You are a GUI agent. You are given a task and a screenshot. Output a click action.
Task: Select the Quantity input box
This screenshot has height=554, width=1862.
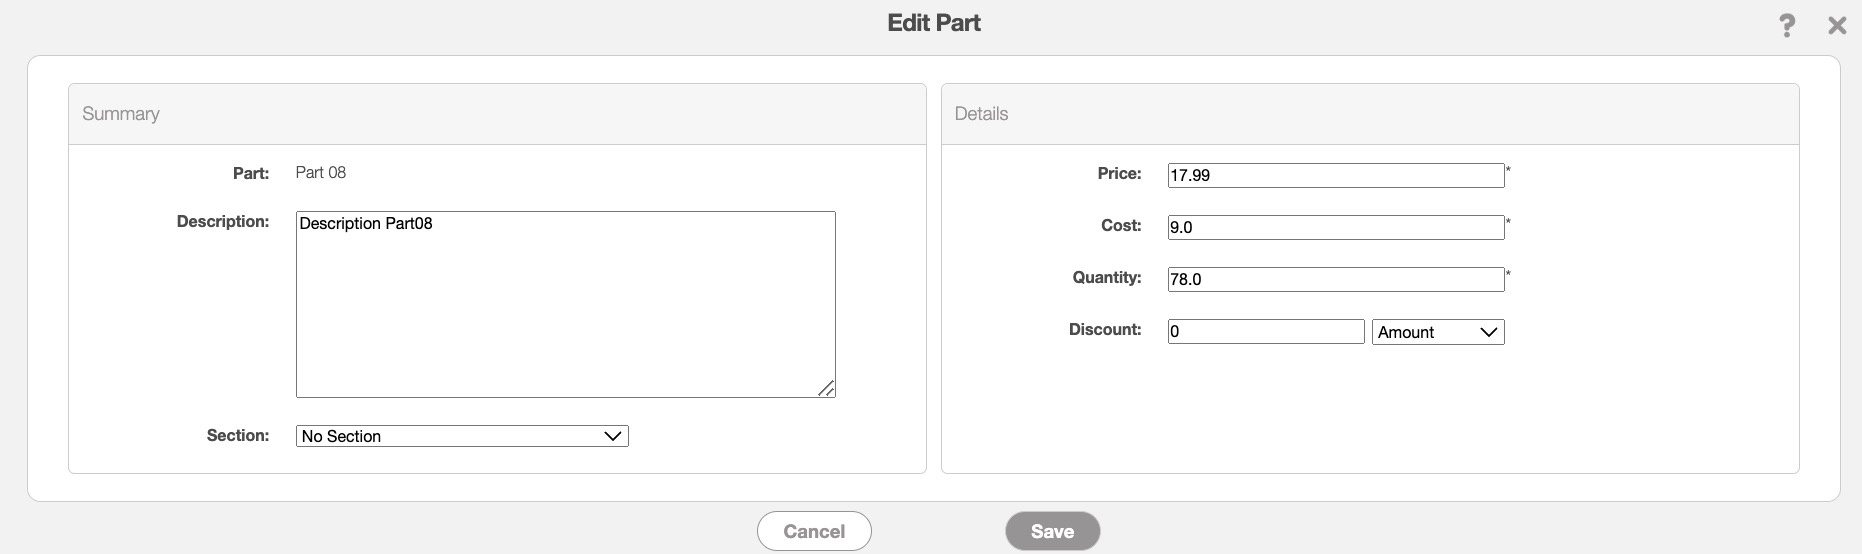point(1335,279)
